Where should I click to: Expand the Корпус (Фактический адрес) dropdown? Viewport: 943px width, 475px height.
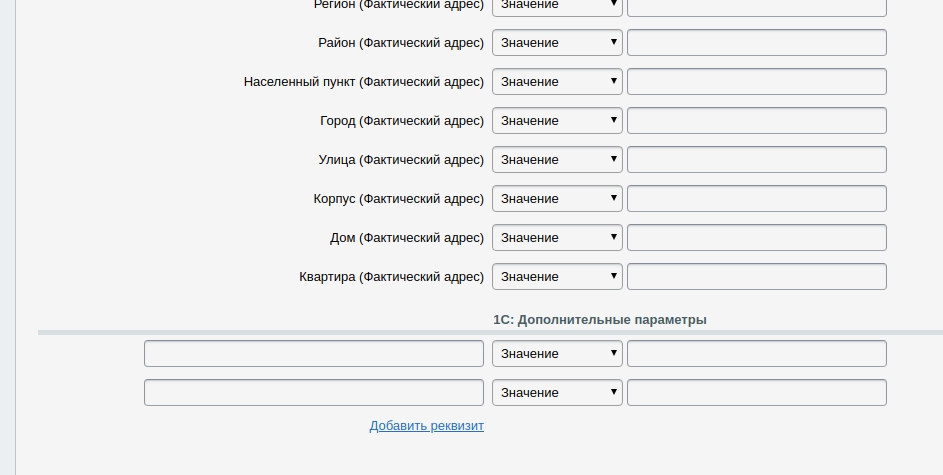pos(557,199)
